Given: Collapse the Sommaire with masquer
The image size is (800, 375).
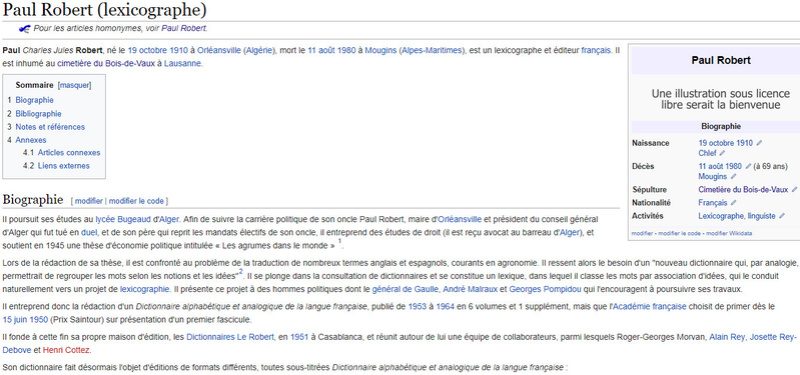Looking at the screenshot, I should pyautogui.click(x=74, y=85).
